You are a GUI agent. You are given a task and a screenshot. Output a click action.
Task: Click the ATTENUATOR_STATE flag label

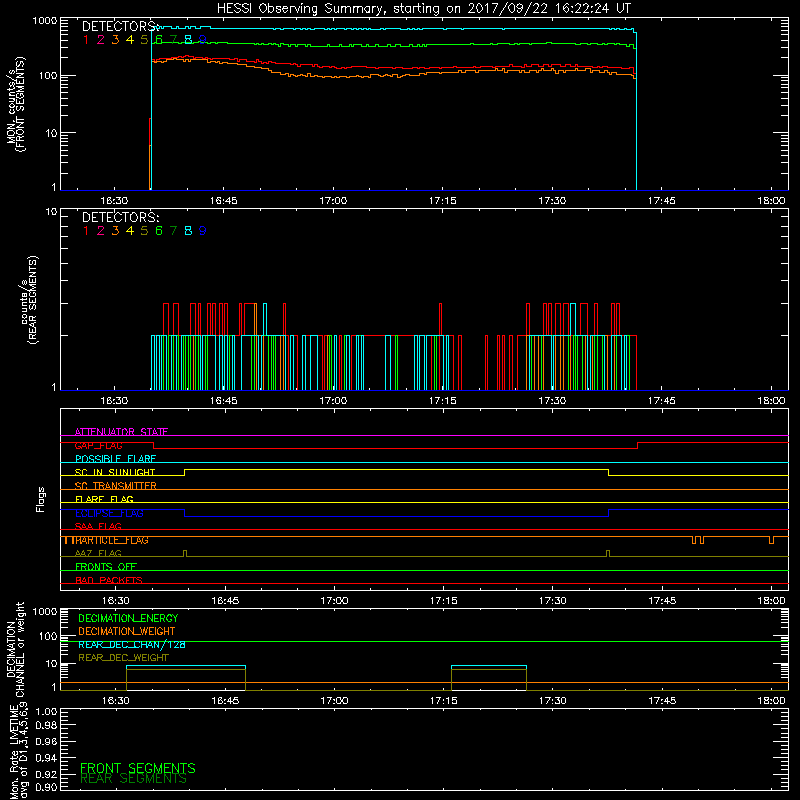[x=121, y=432]
